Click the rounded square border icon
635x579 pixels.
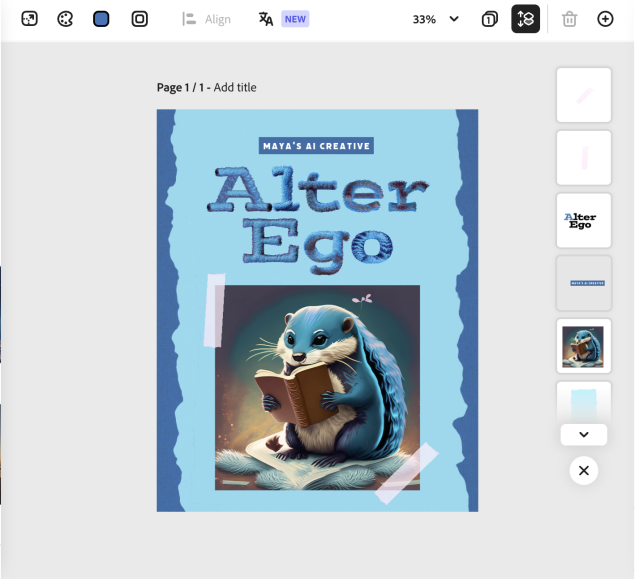point(140,19)
